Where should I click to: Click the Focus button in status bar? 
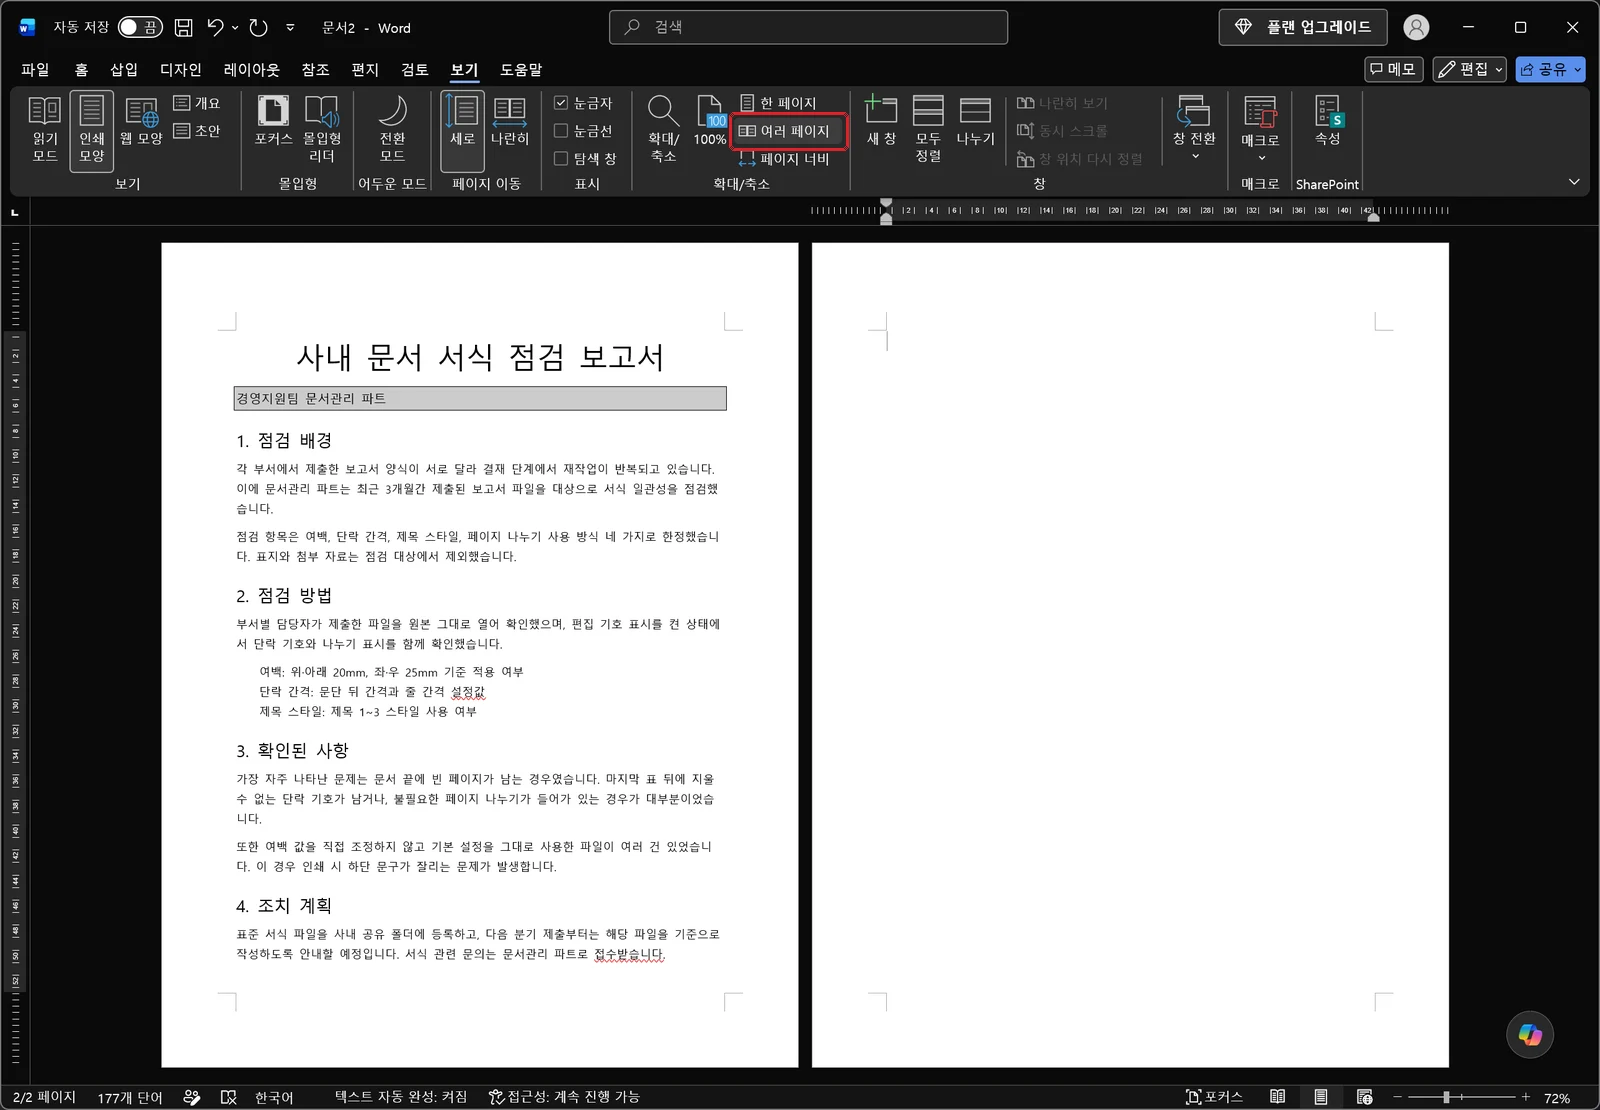(x=1214, y=1097)
